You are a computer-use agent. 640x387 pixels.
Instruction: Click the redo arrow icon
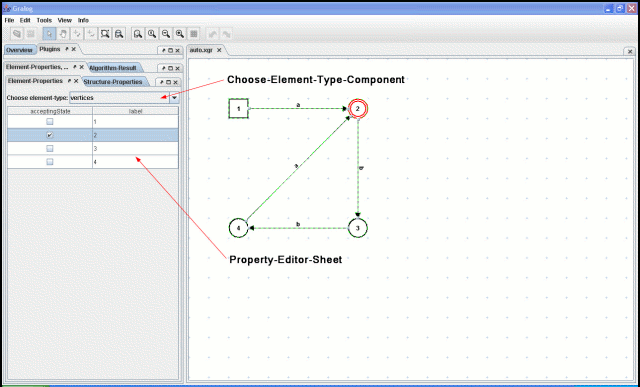(x=227, y=34)
